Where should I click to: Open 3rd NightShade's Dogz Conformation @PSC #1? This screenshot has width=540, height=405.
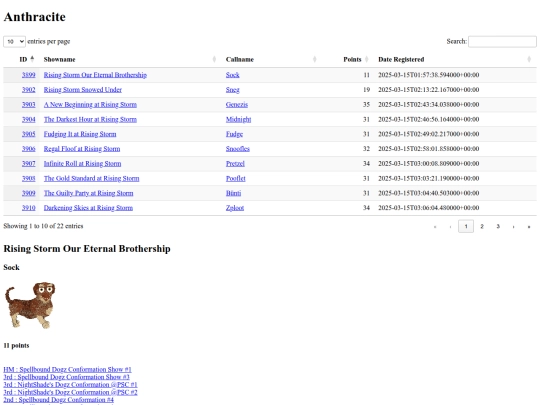(70, 385)
